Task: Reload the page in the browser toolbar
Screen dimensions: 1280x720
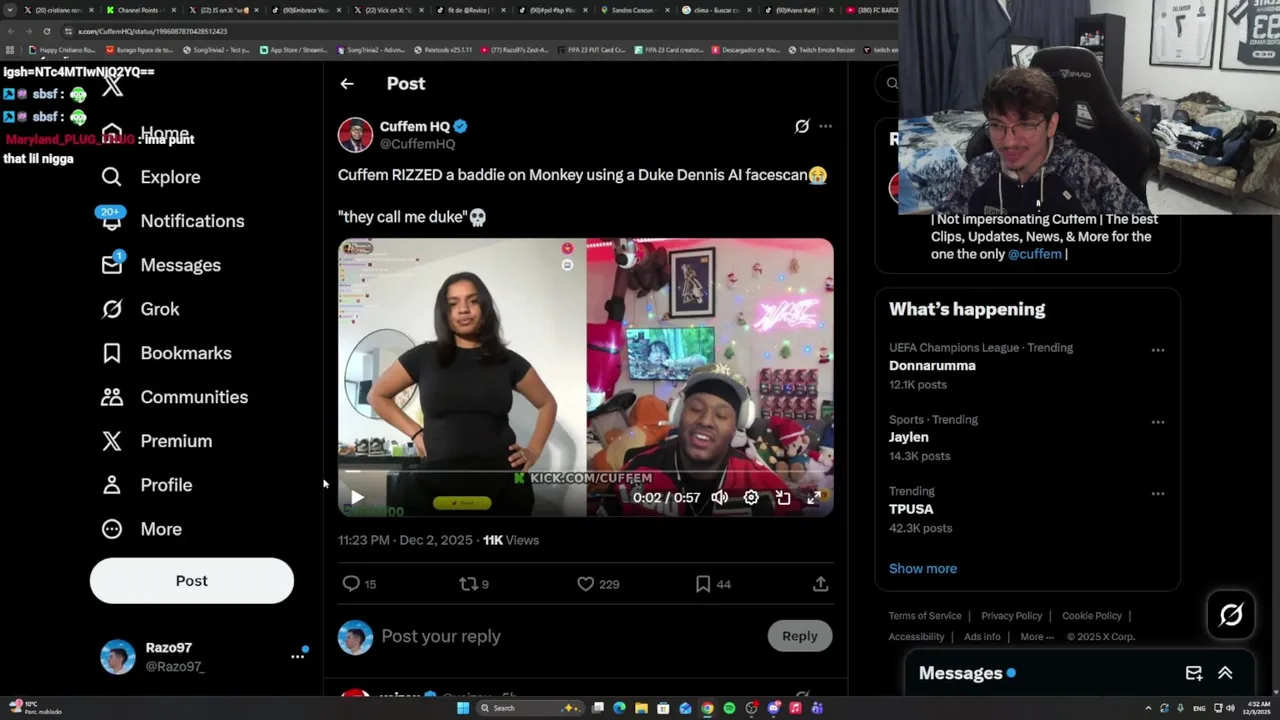Action: [x=46, y=31]
